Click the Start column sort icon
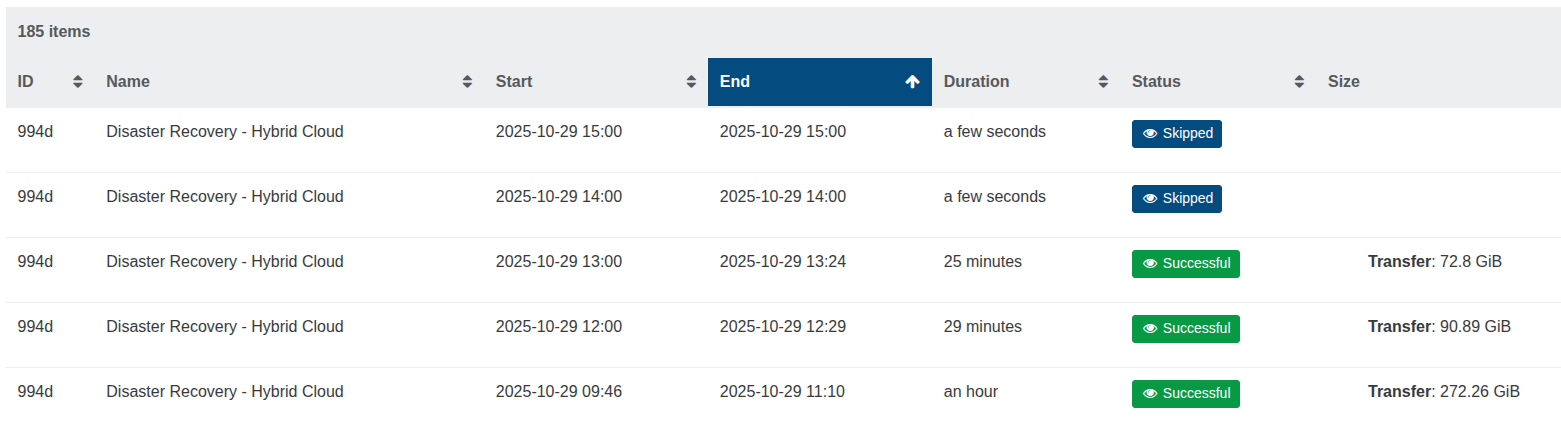The image size is (1561, 428). click(691, 82)
